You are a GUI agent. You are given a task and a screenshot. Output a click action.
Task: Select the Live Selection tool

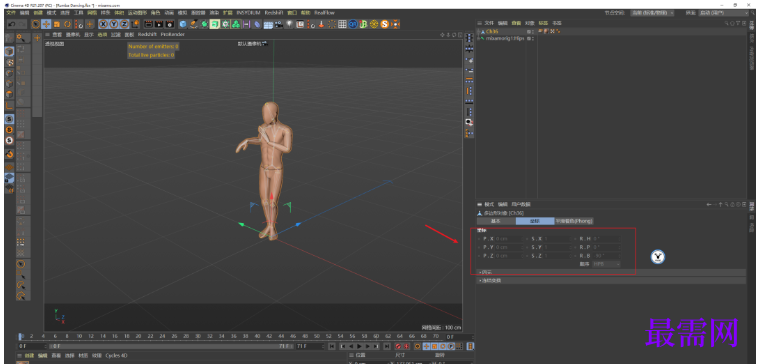pos(35,24)
